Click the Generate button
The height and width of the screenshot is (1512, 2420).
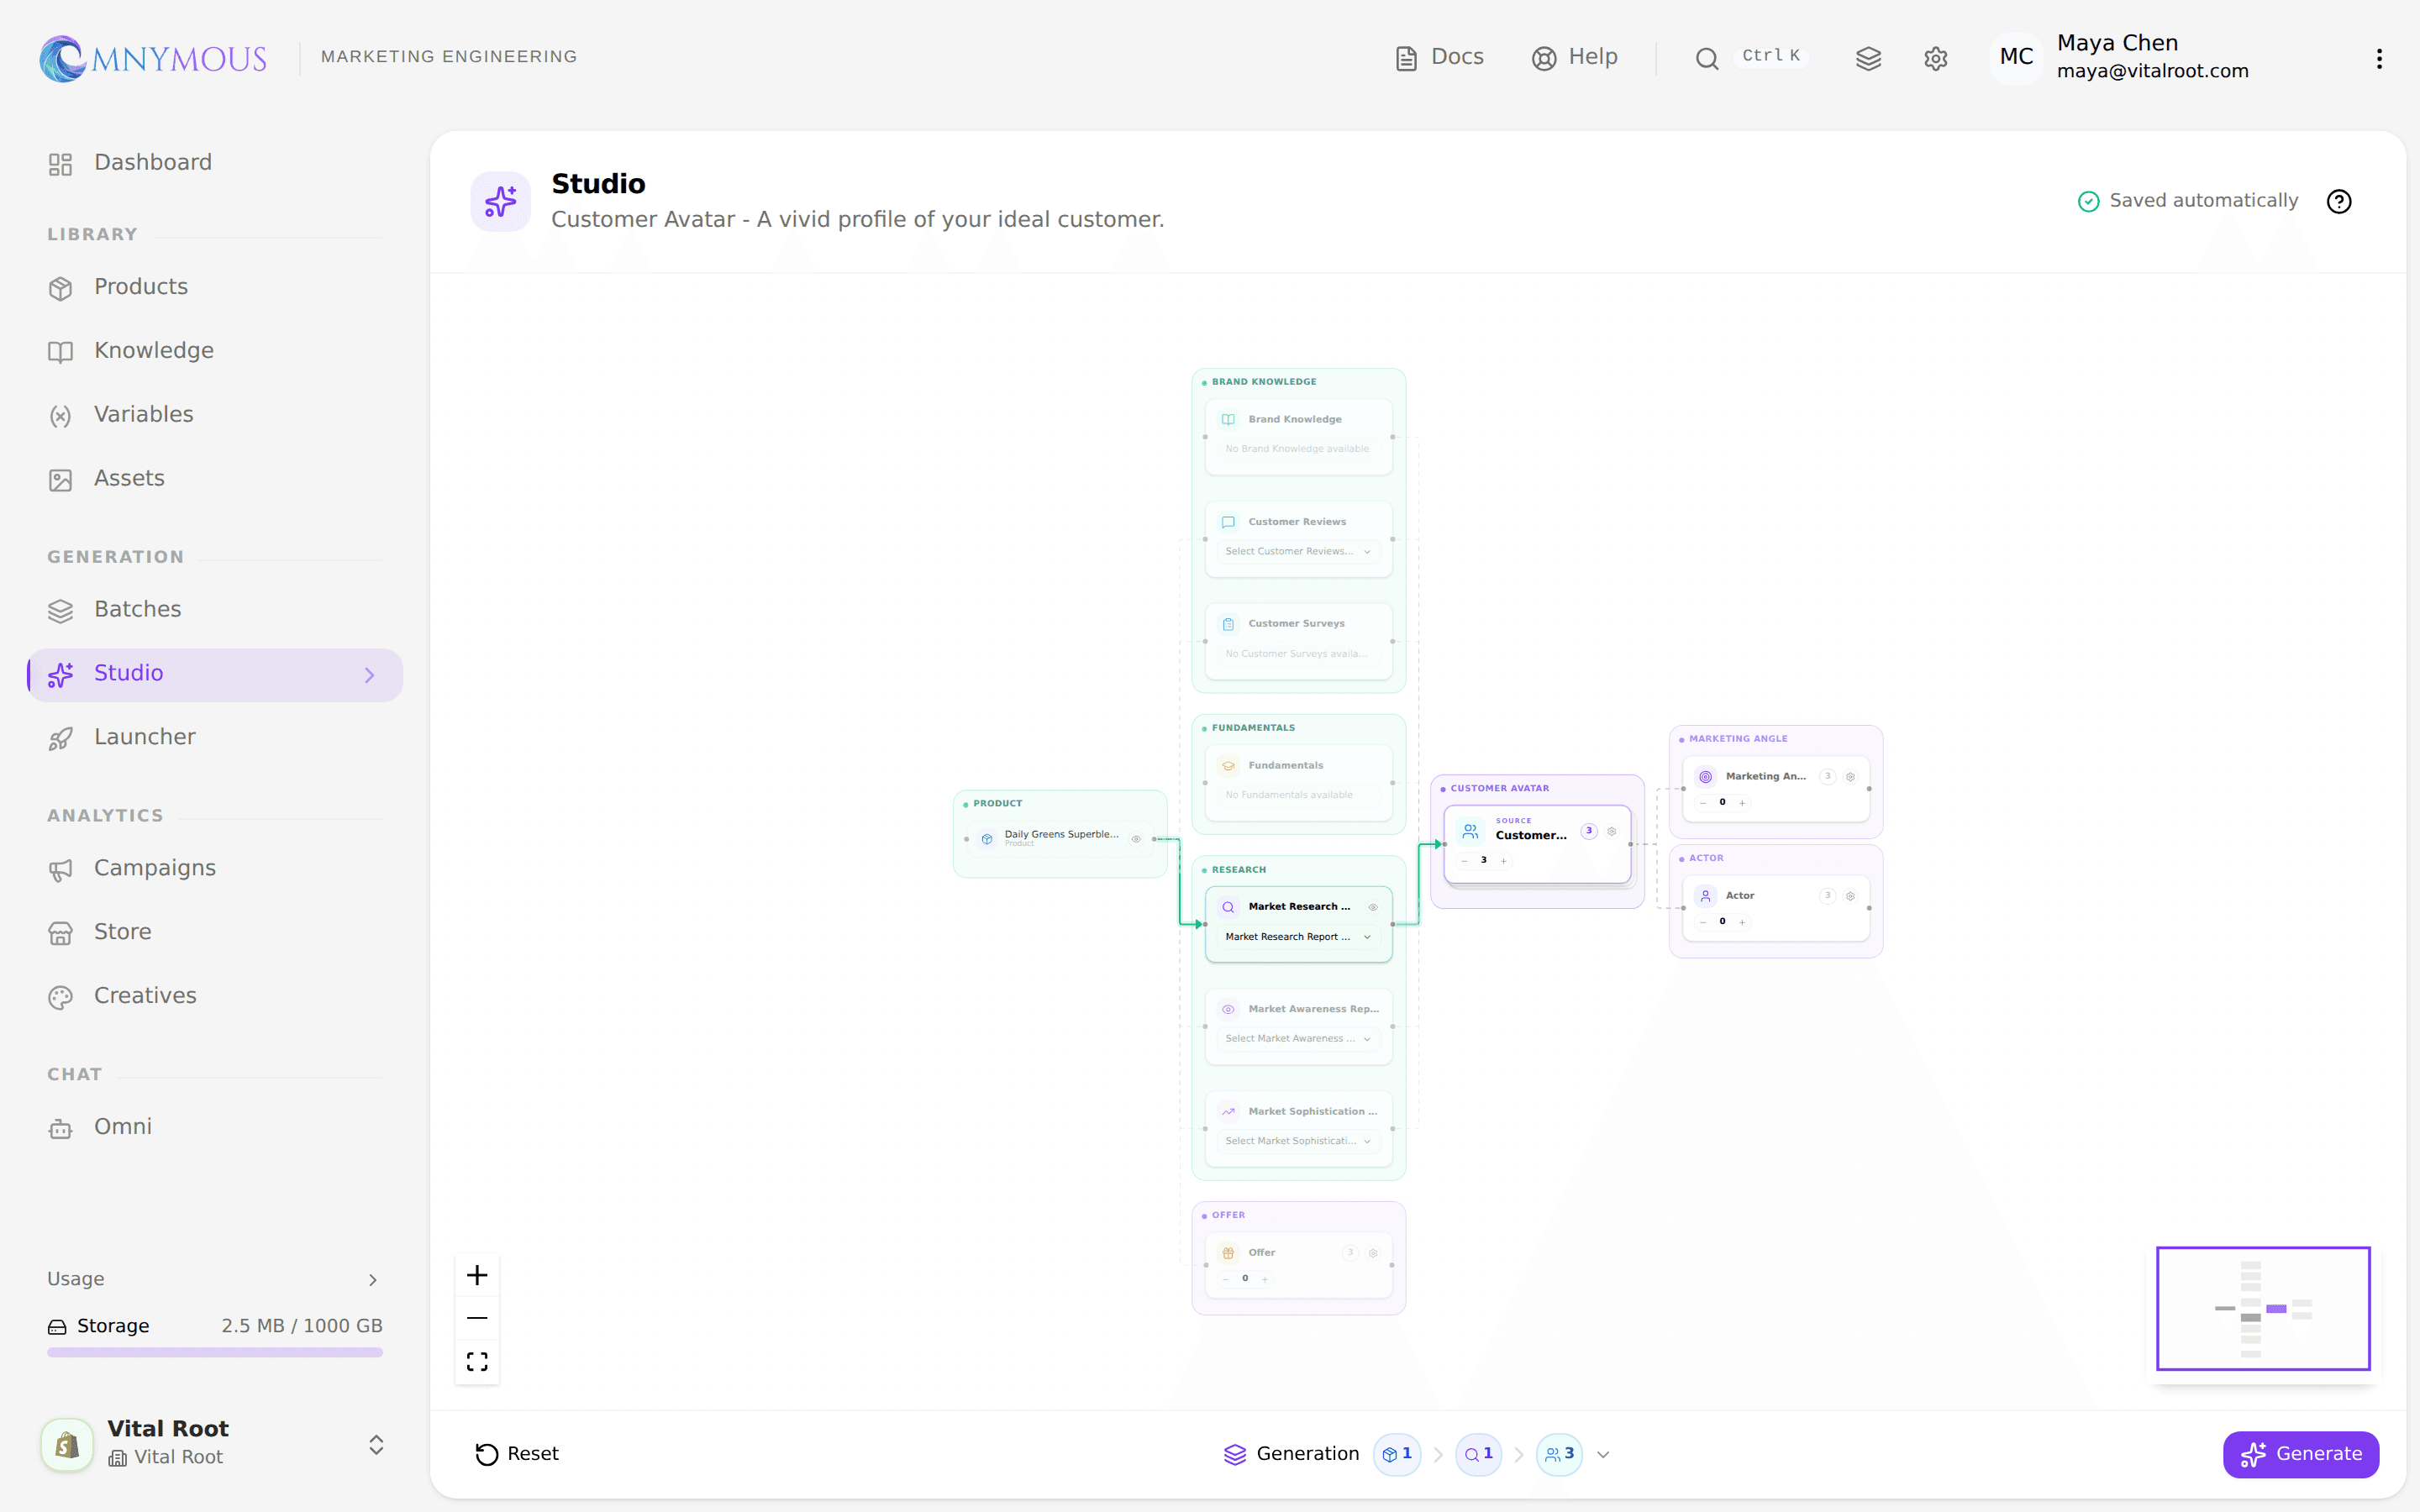tap(2300, 1455)
